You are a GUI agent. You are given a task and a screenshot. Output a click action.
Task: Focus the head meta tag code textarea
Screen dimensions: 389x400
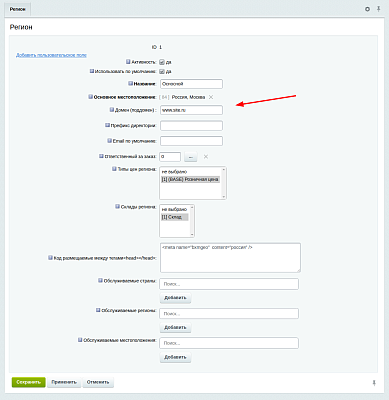[230, 258]
